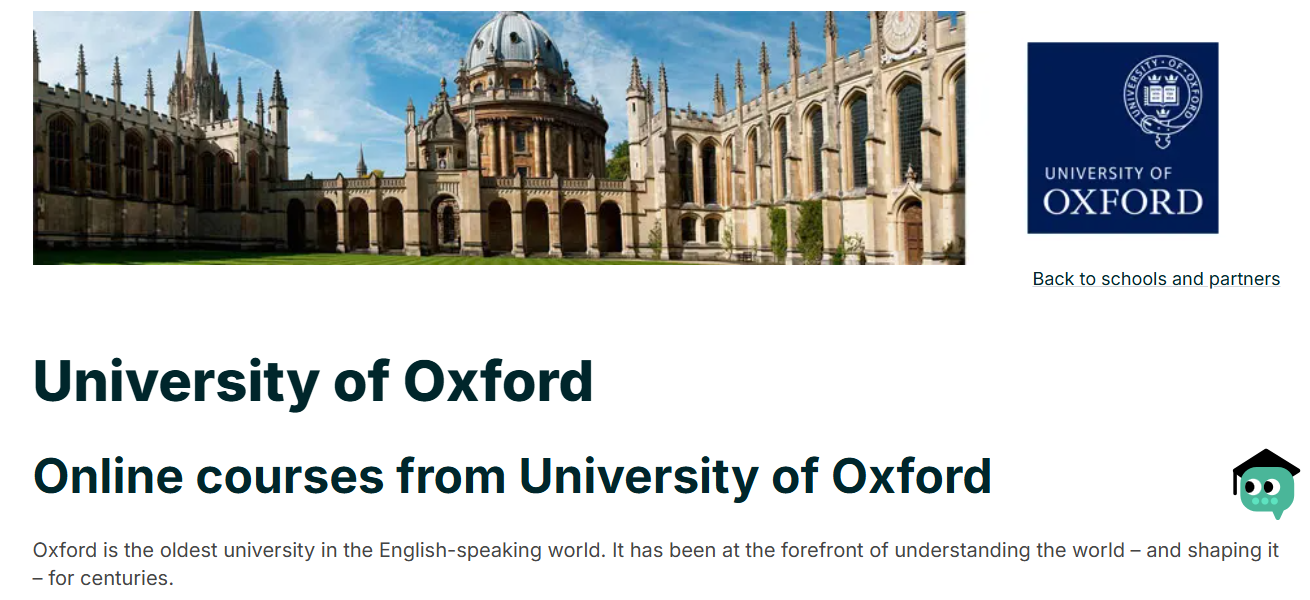Click the 'University of Oxford' main heading
Image resolution: width=1310 pixels, height=600 pixels.
coord(313,381)
